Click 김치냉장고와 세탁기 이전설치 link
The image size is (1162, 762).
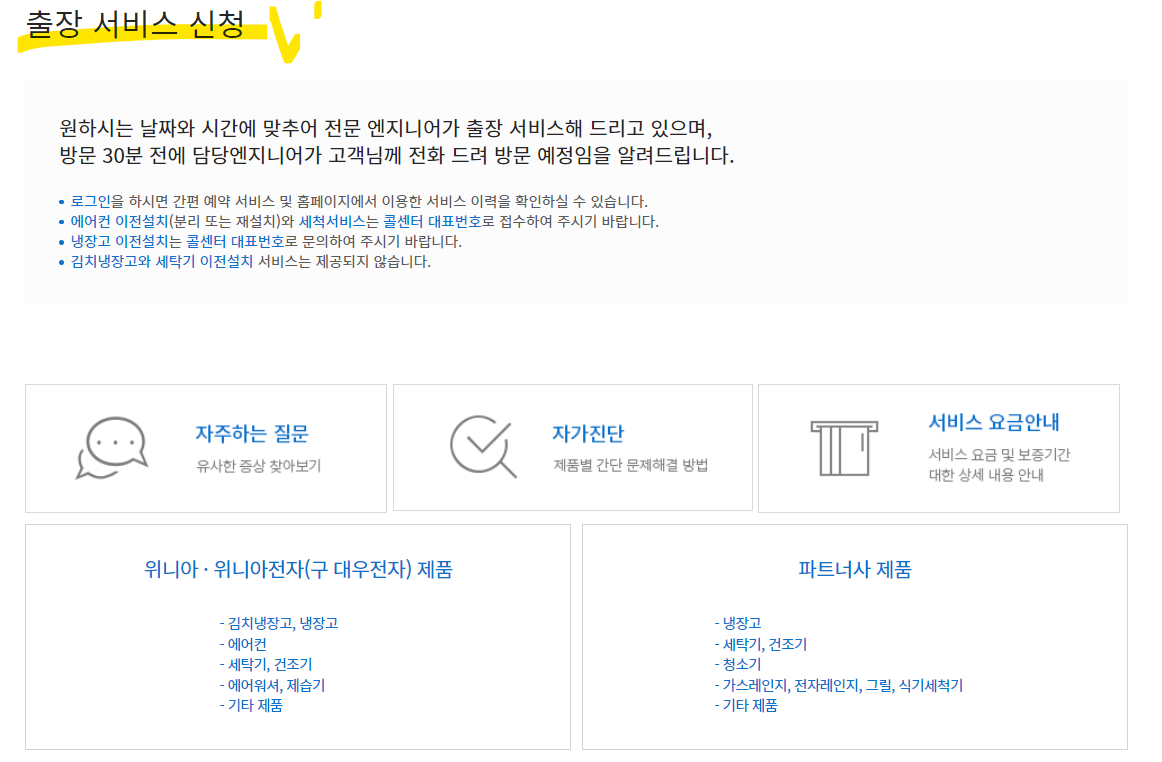[162, 262]
